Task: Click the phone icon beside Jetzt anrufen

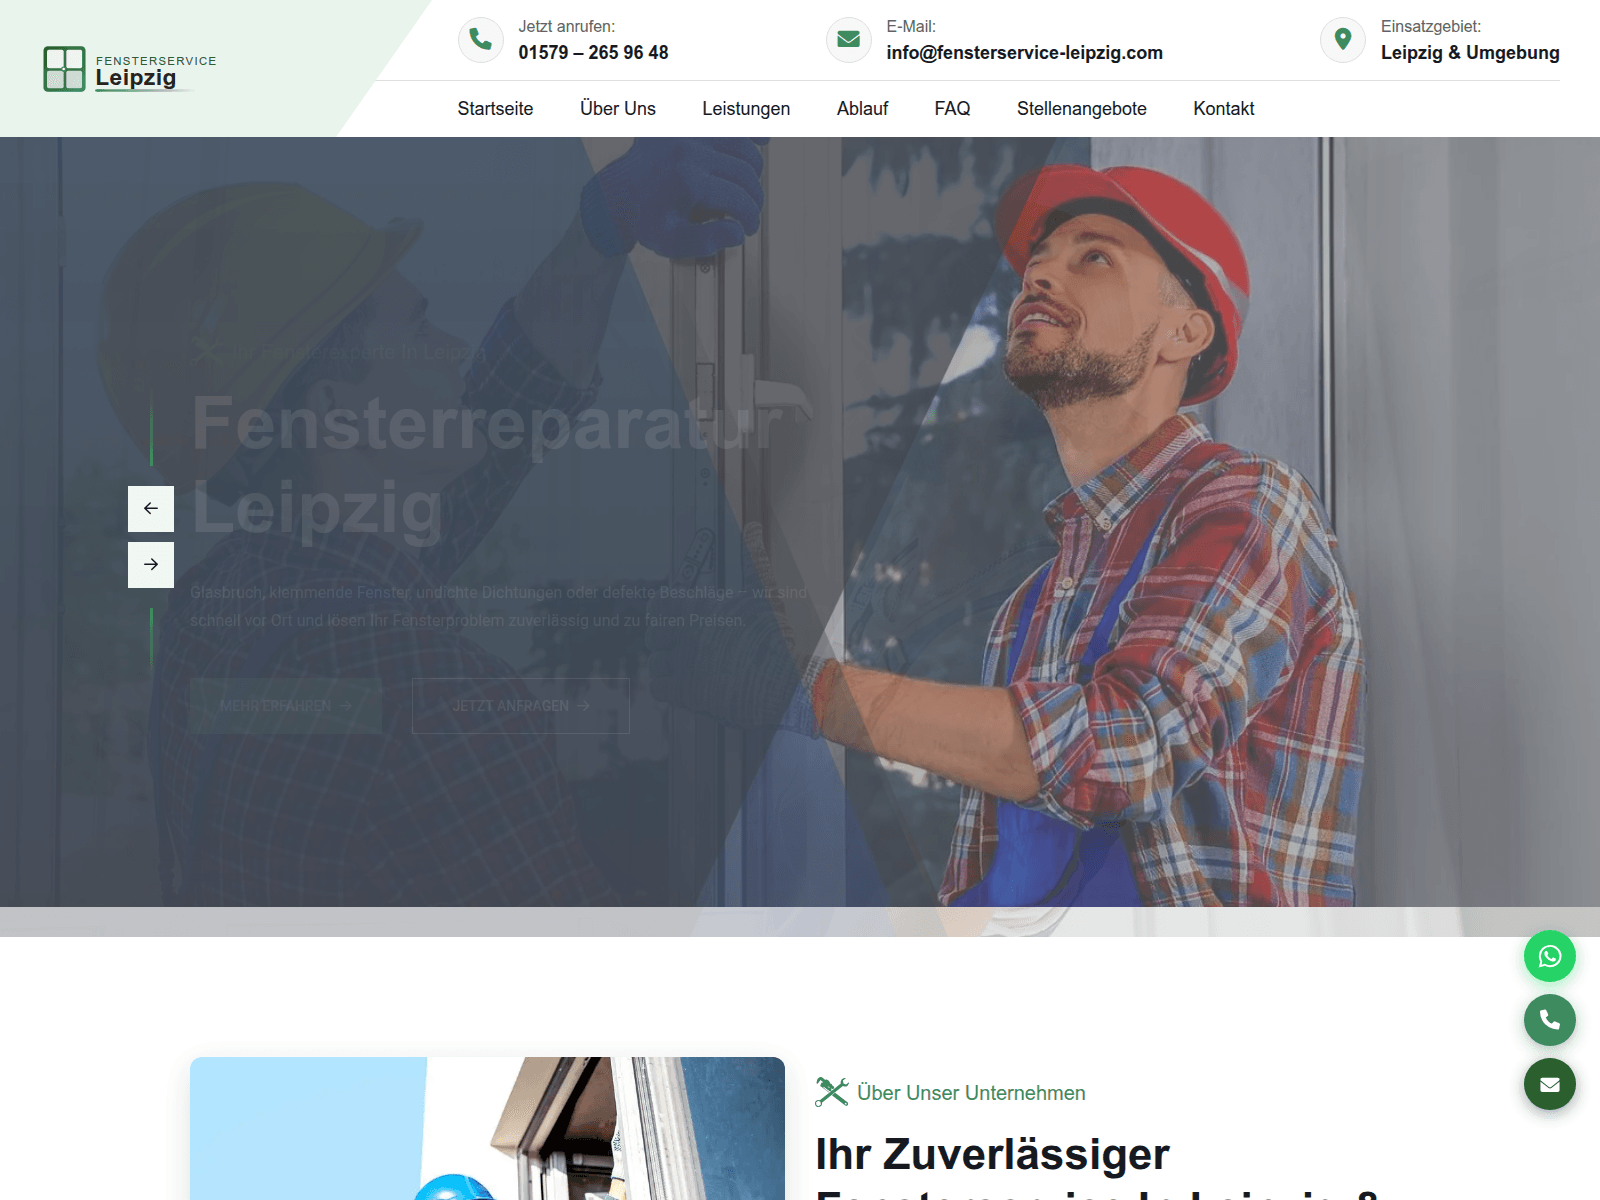Action: [481, 40]
